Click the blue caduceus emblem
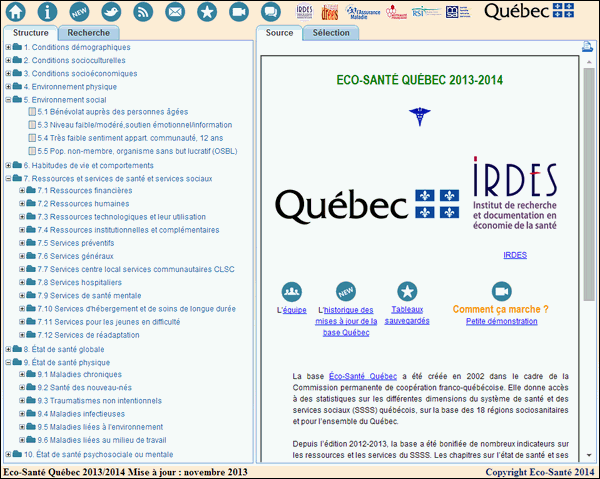 (419, 117)
